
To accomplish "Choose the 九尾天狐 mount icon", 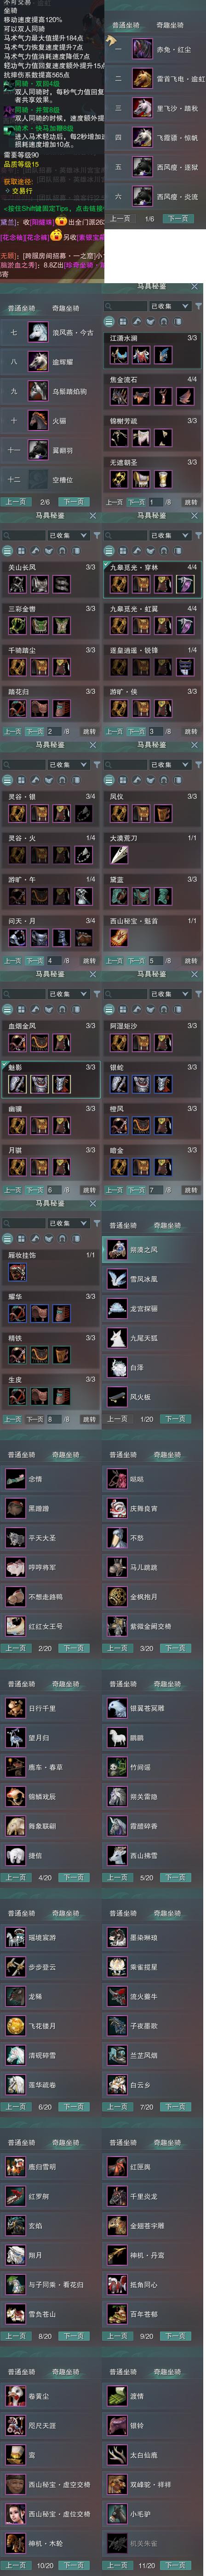I will 116,1337.
